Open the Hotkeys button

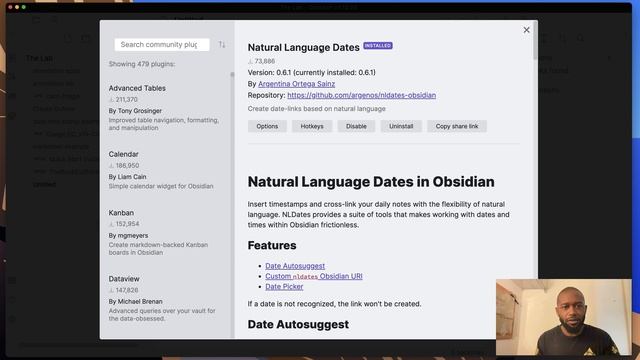[x=312, y=126]
